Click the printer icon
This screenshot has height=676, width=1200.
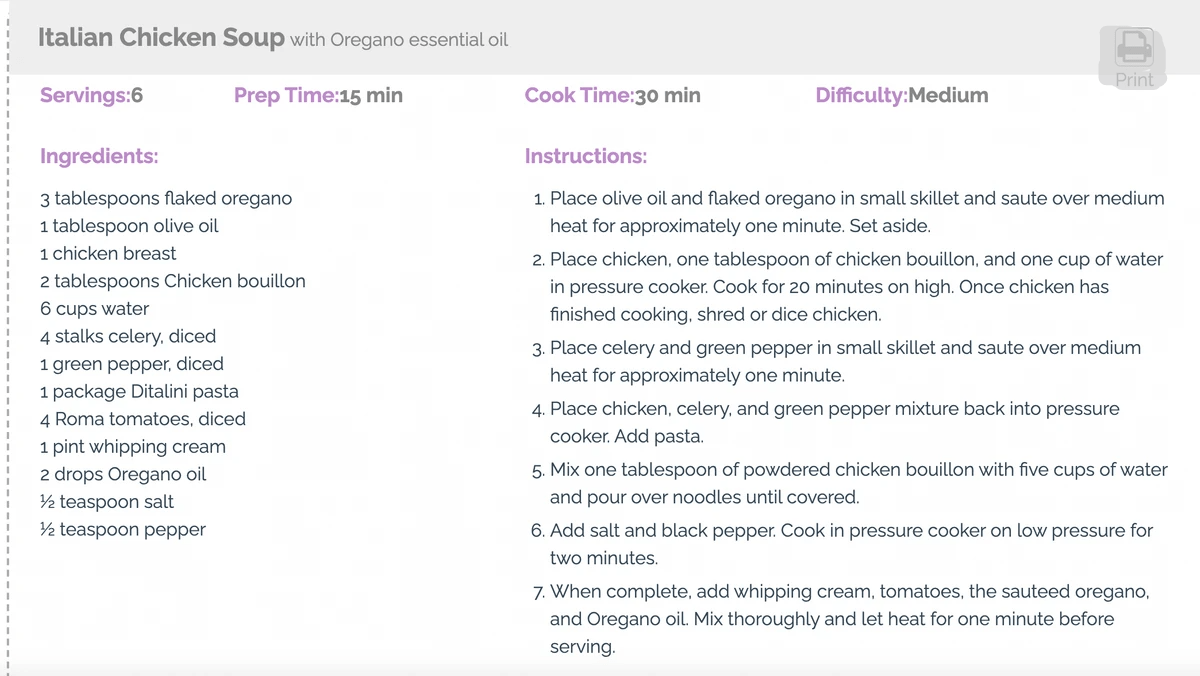pos(1133,47)
